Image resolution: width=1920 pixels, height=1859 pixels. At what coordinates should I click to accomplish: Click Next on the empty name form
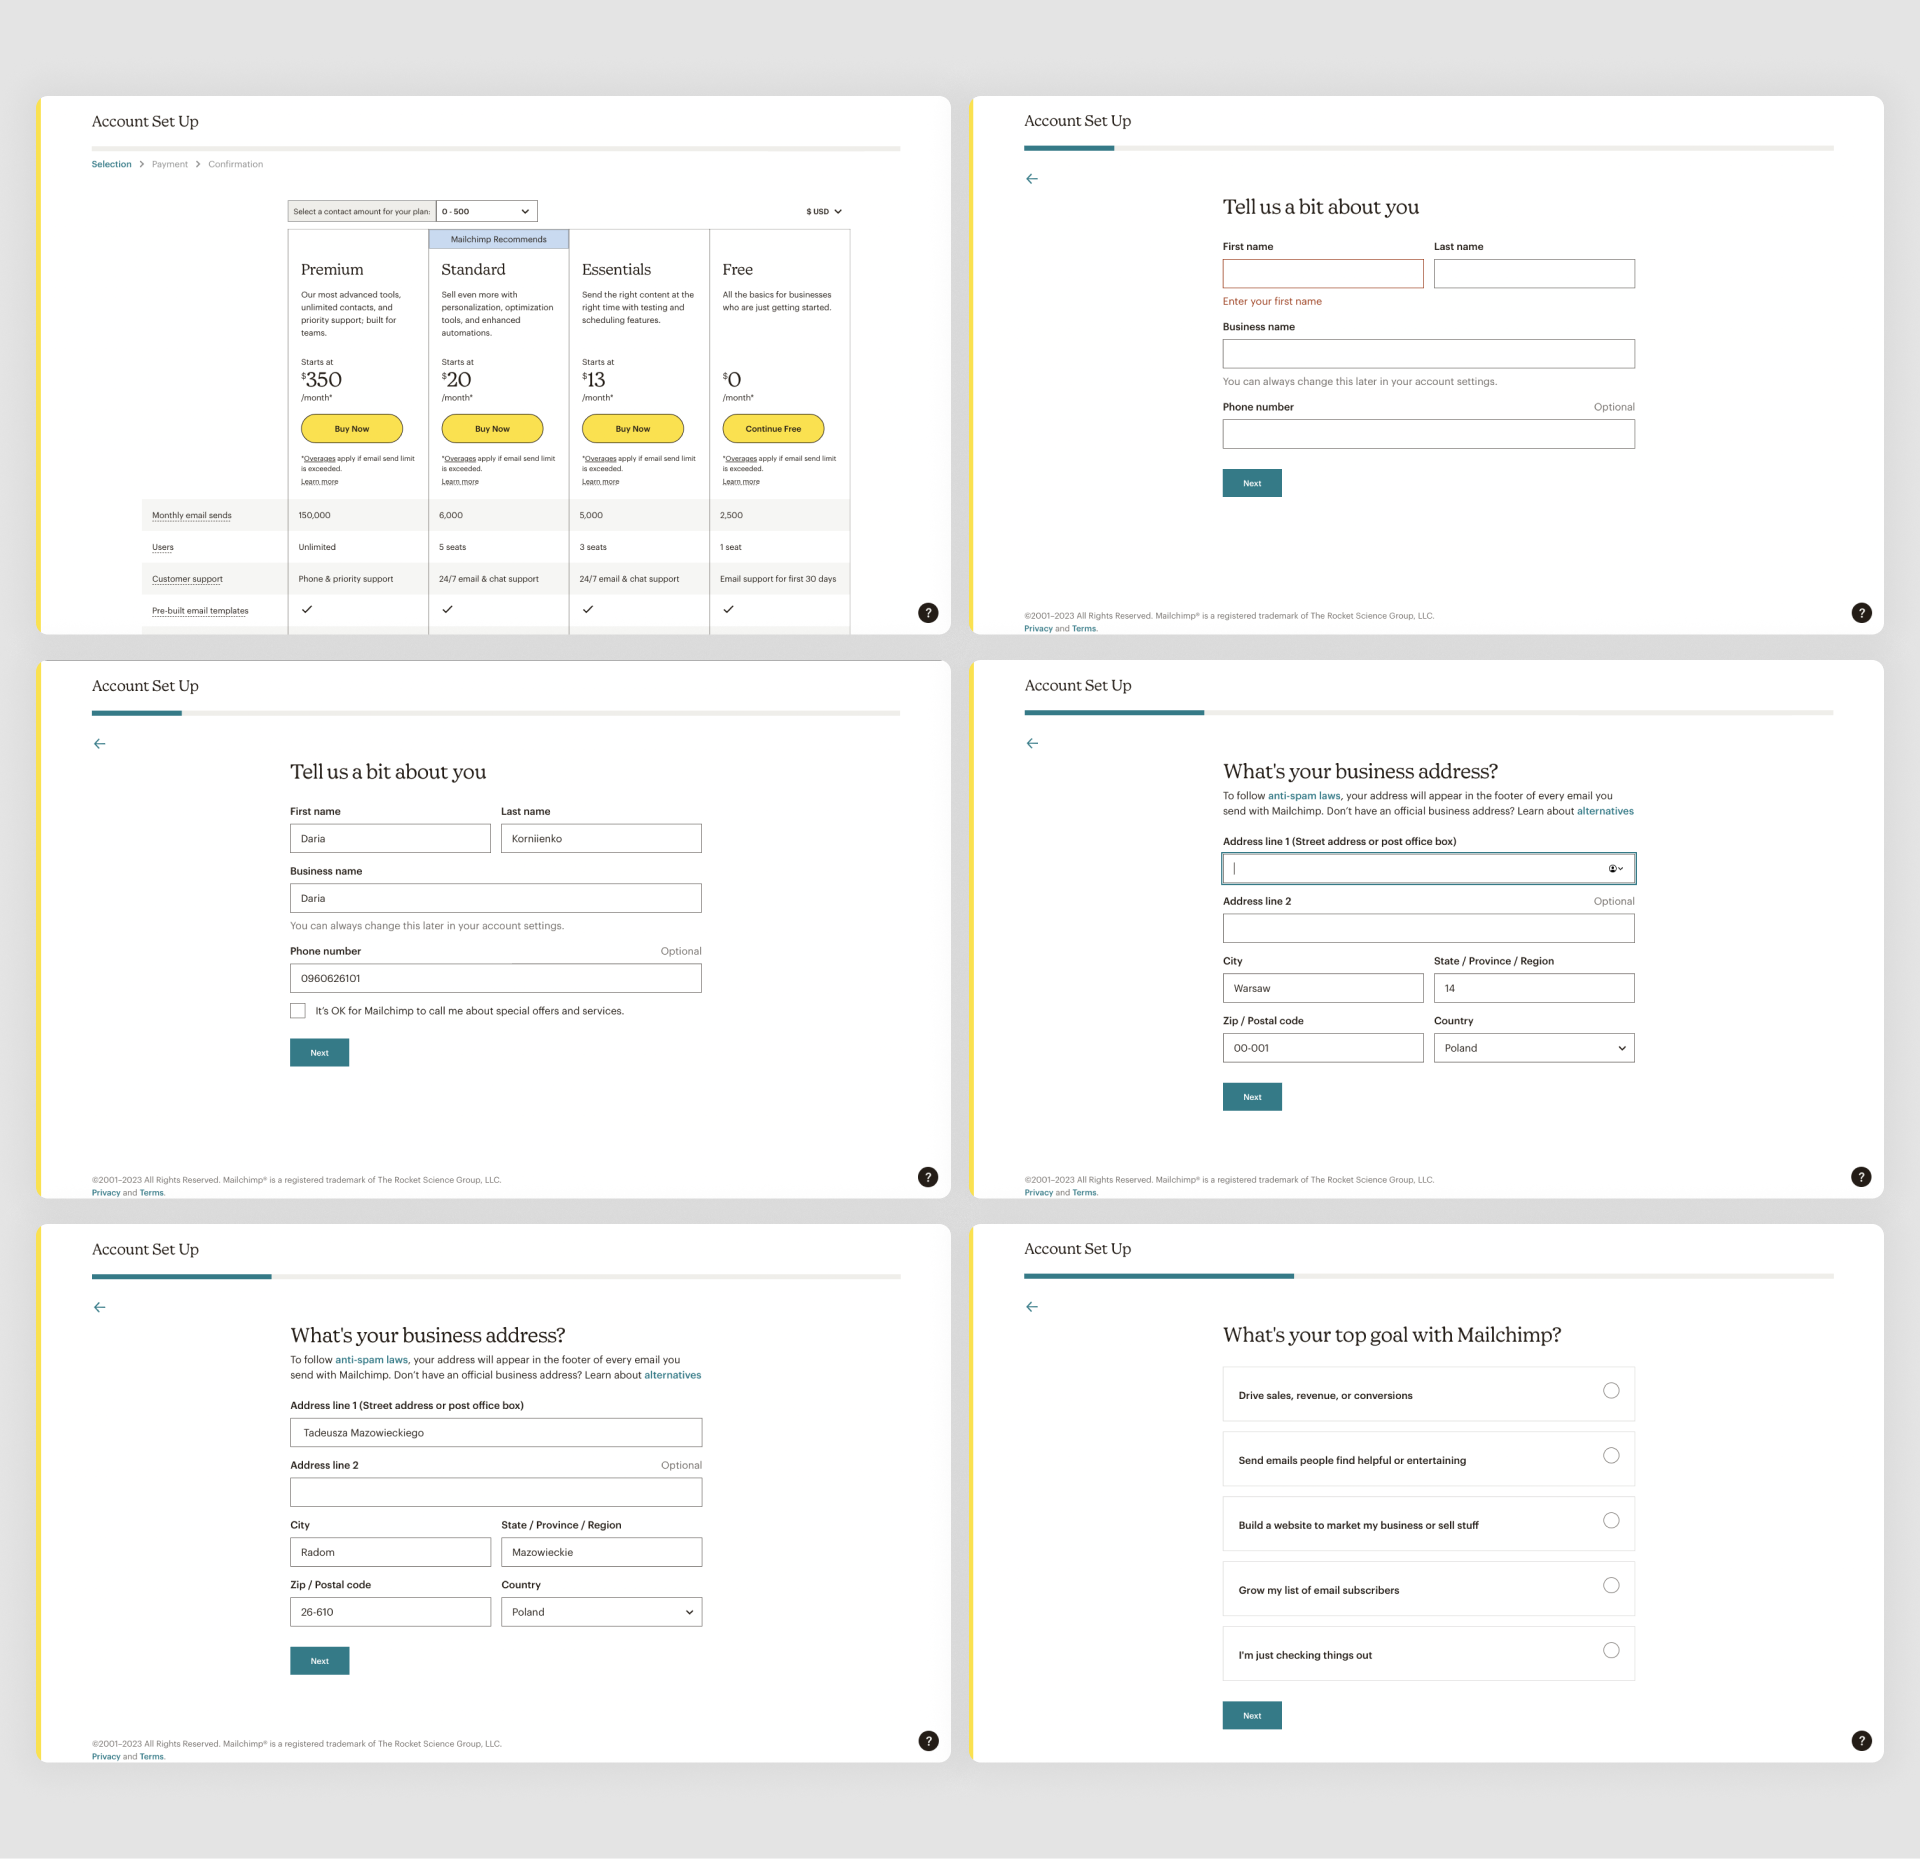[1252, 483]
